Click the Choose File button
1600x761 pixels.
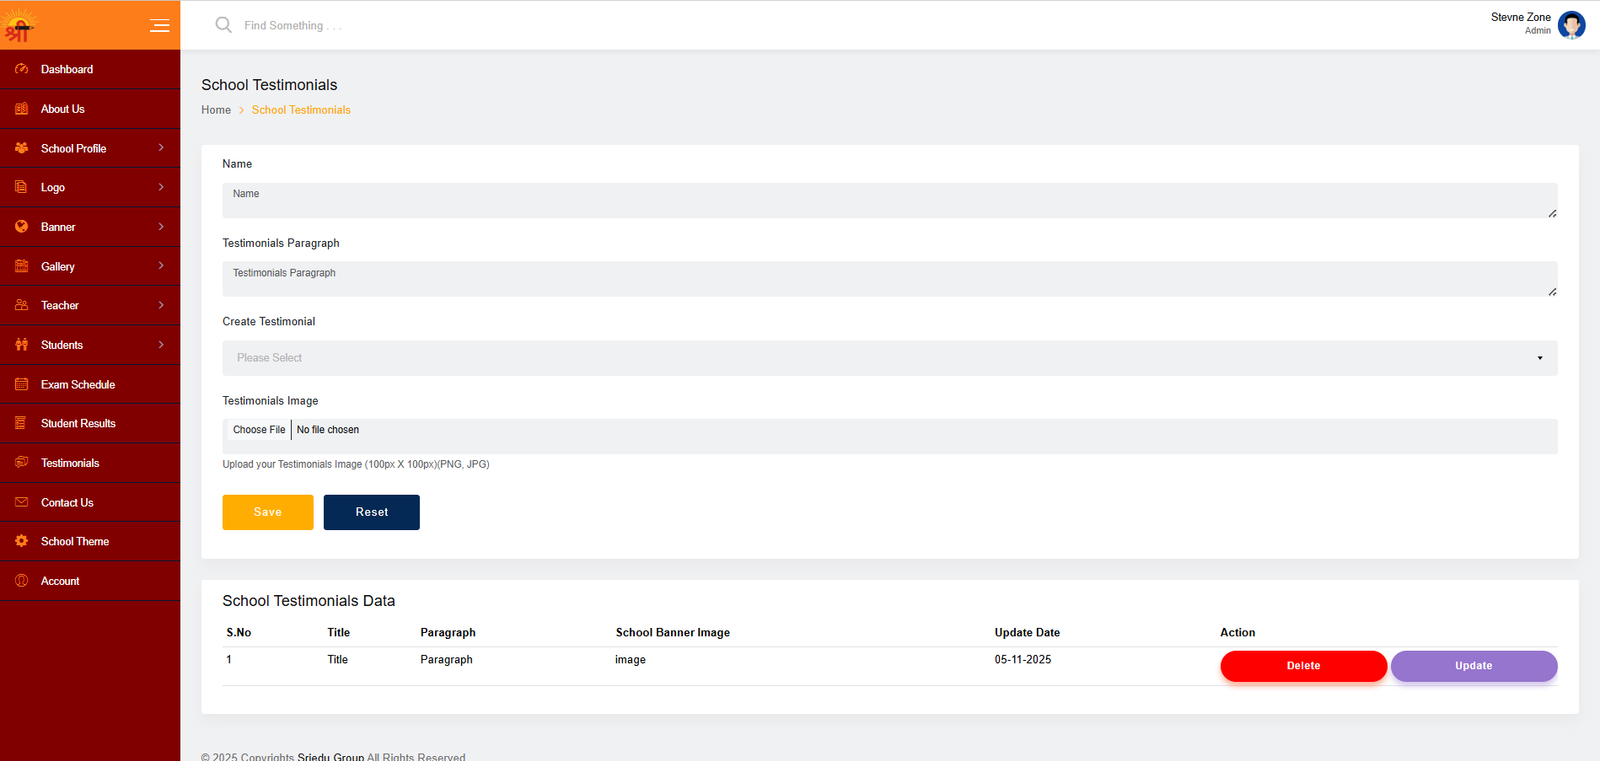pos(259,430)
